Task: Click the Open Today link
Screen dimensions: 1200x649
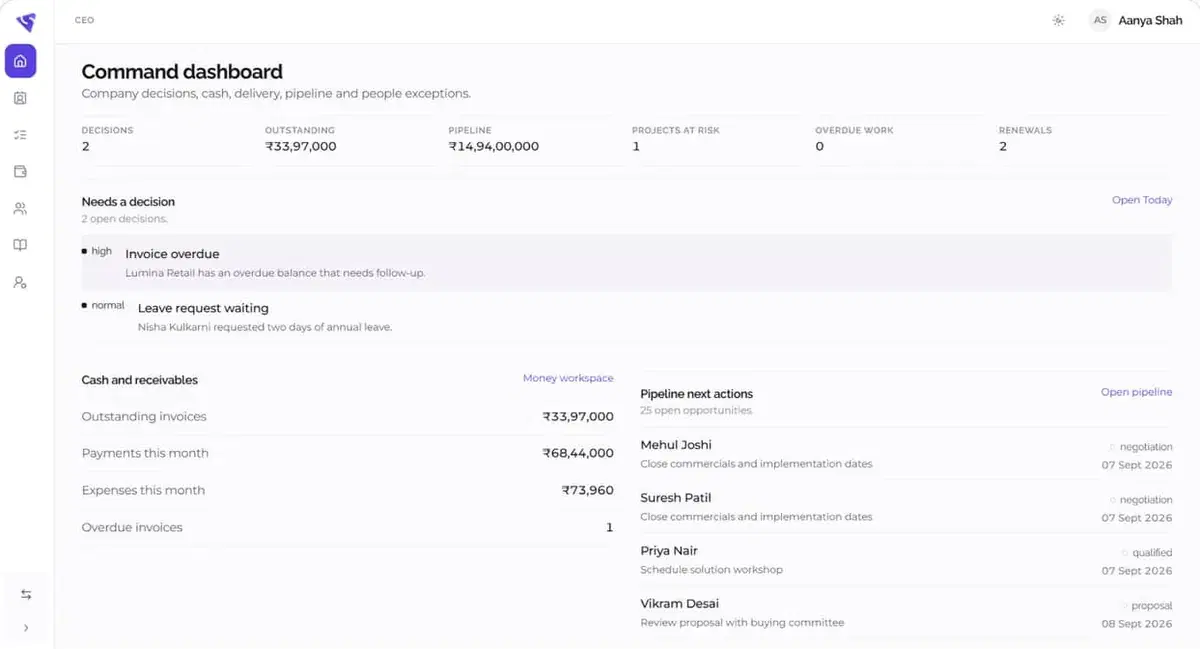Action: click(x=1142, y=200)
